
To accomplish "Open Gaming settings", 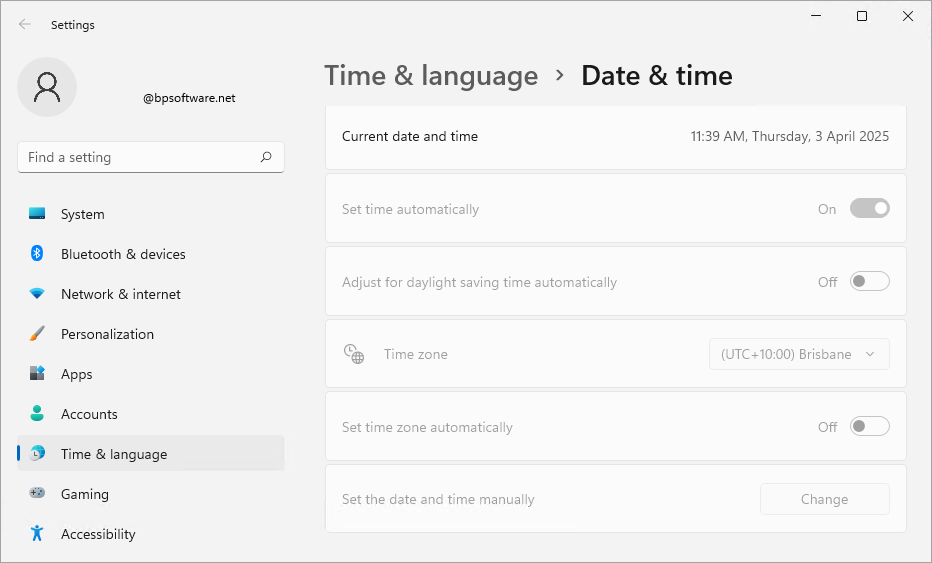I will tap(151, 493).
